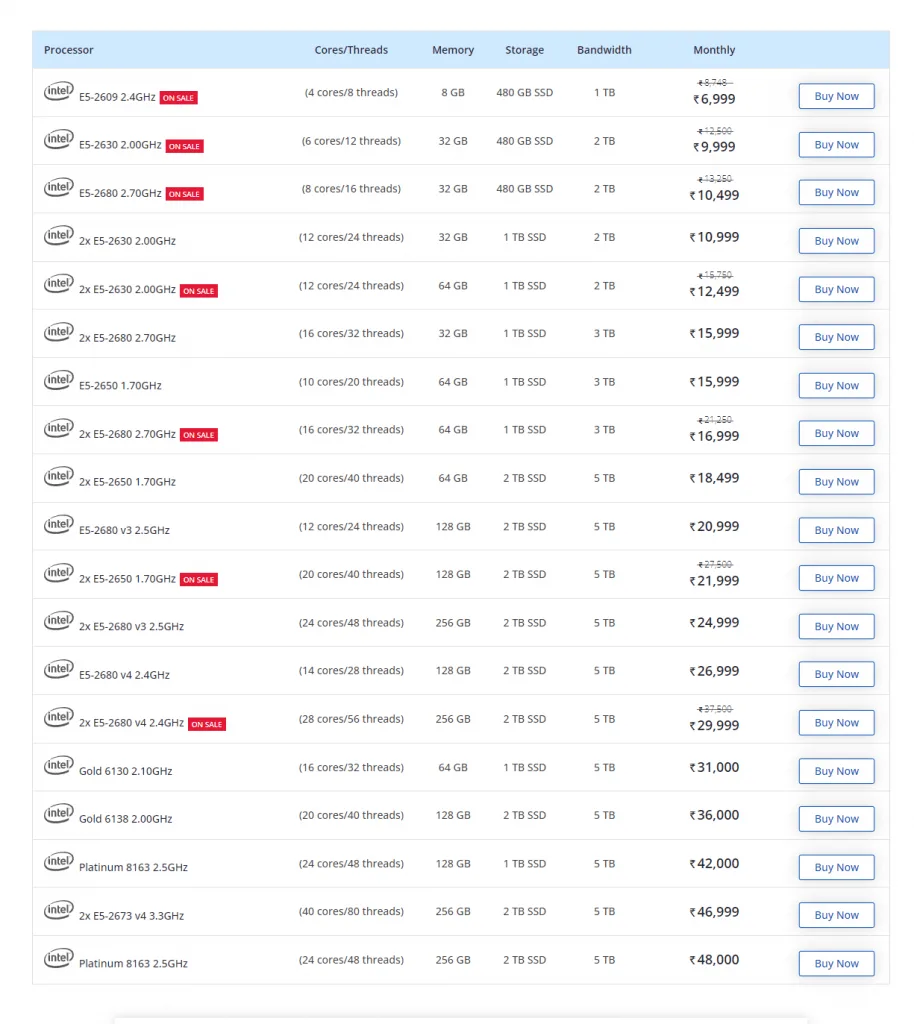
Task: Buy the ₹48,000 Platinum 8163 server
Action: [836, 964]
